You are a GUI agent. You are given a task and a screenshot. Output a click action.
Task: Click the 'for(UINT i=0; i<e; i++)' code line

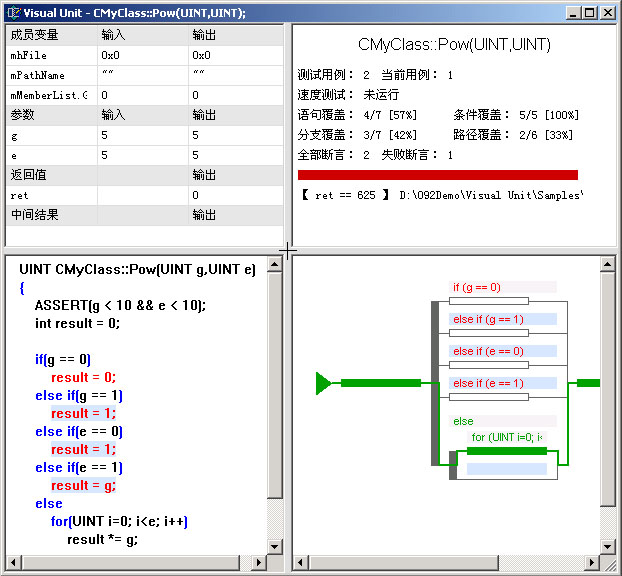[x=119, y=521]
